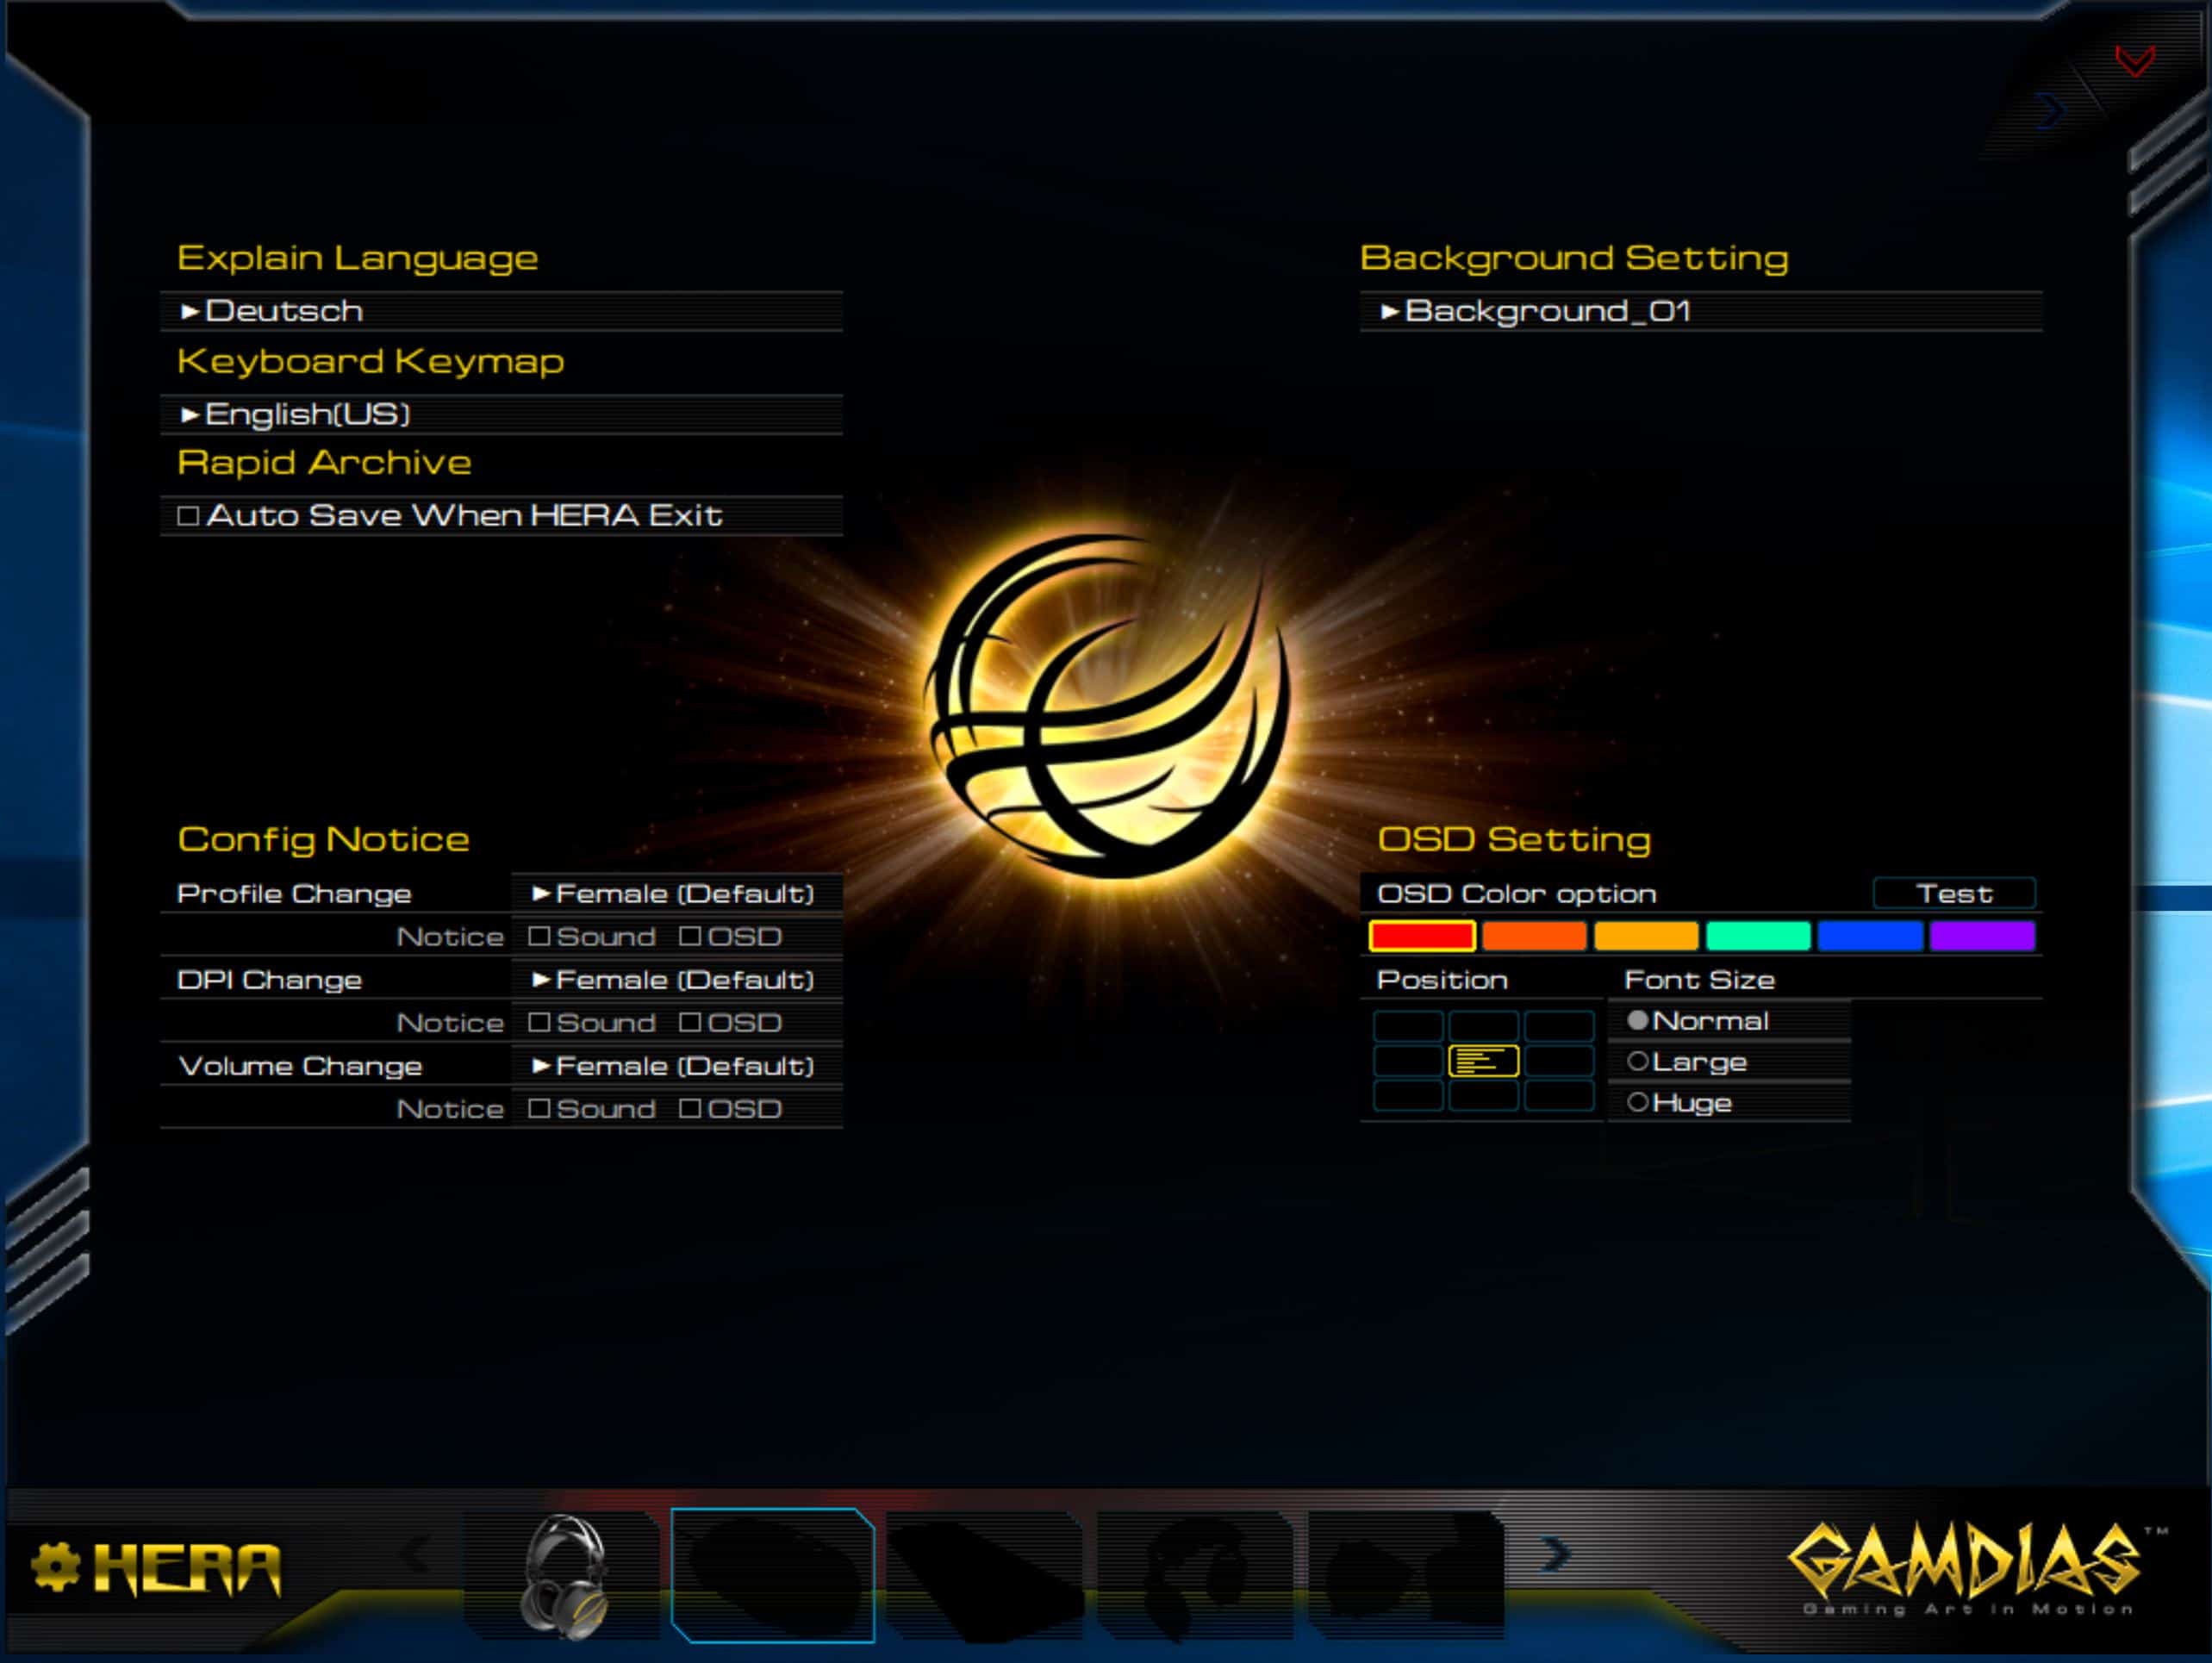Enable Auto Save When HERA Exit

188,516
